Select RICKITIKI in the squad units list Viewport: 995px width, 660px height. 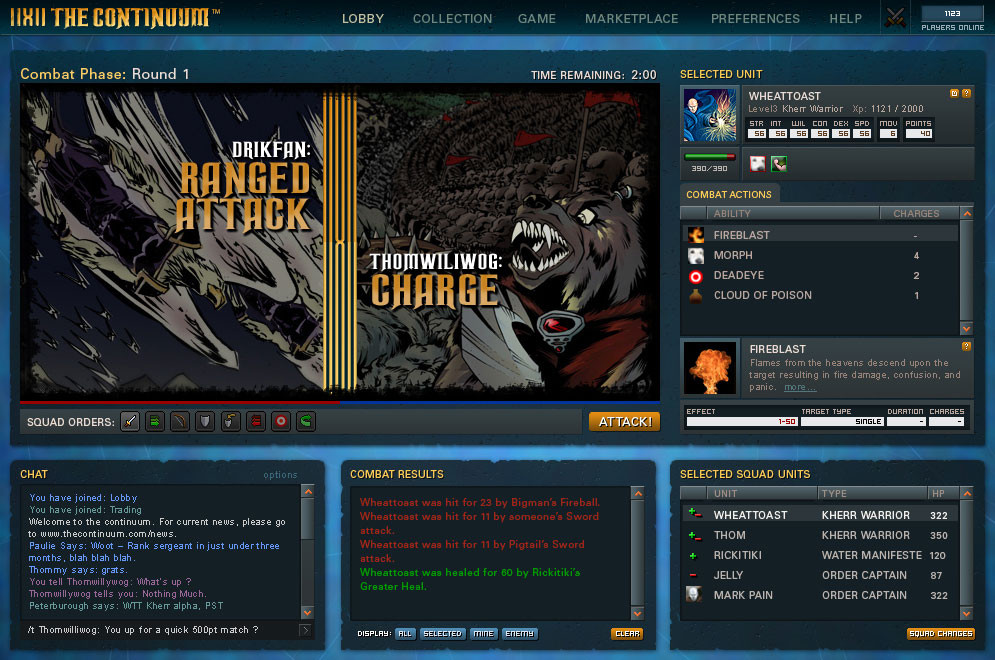point(820,555)
